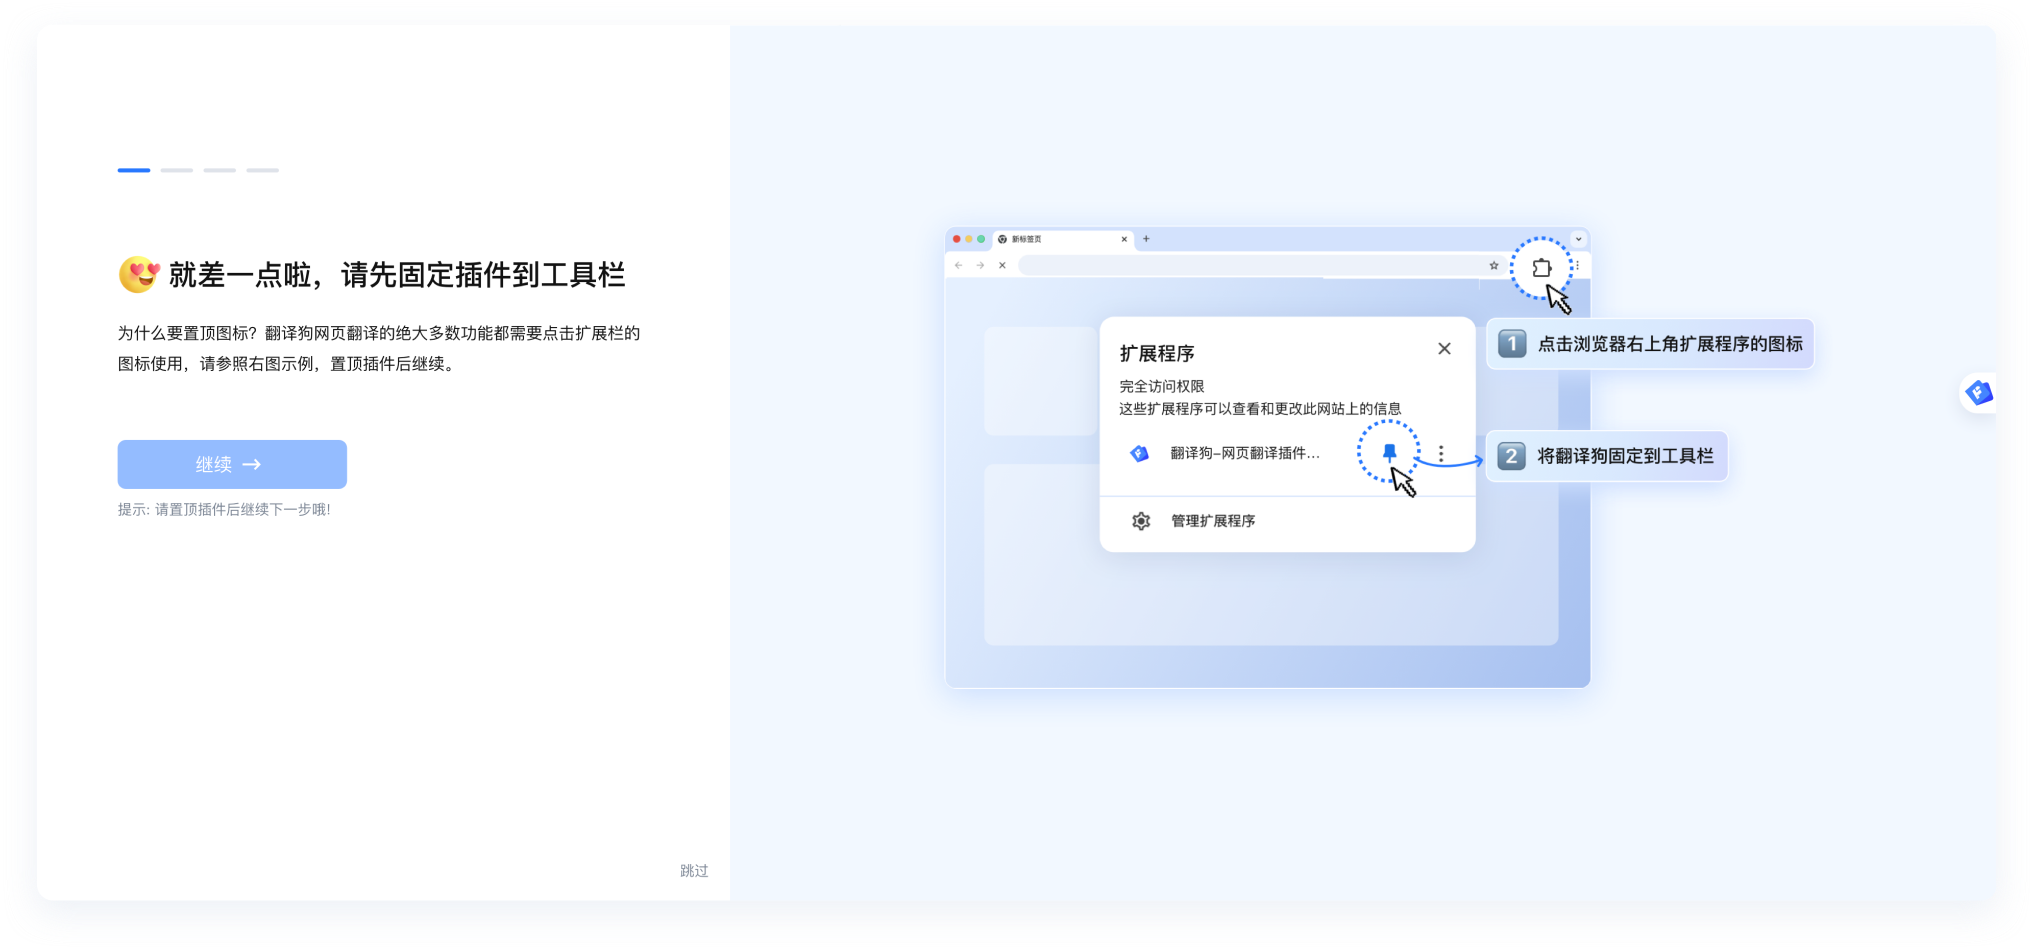Click the bookmark star in the address bar

1494,266
